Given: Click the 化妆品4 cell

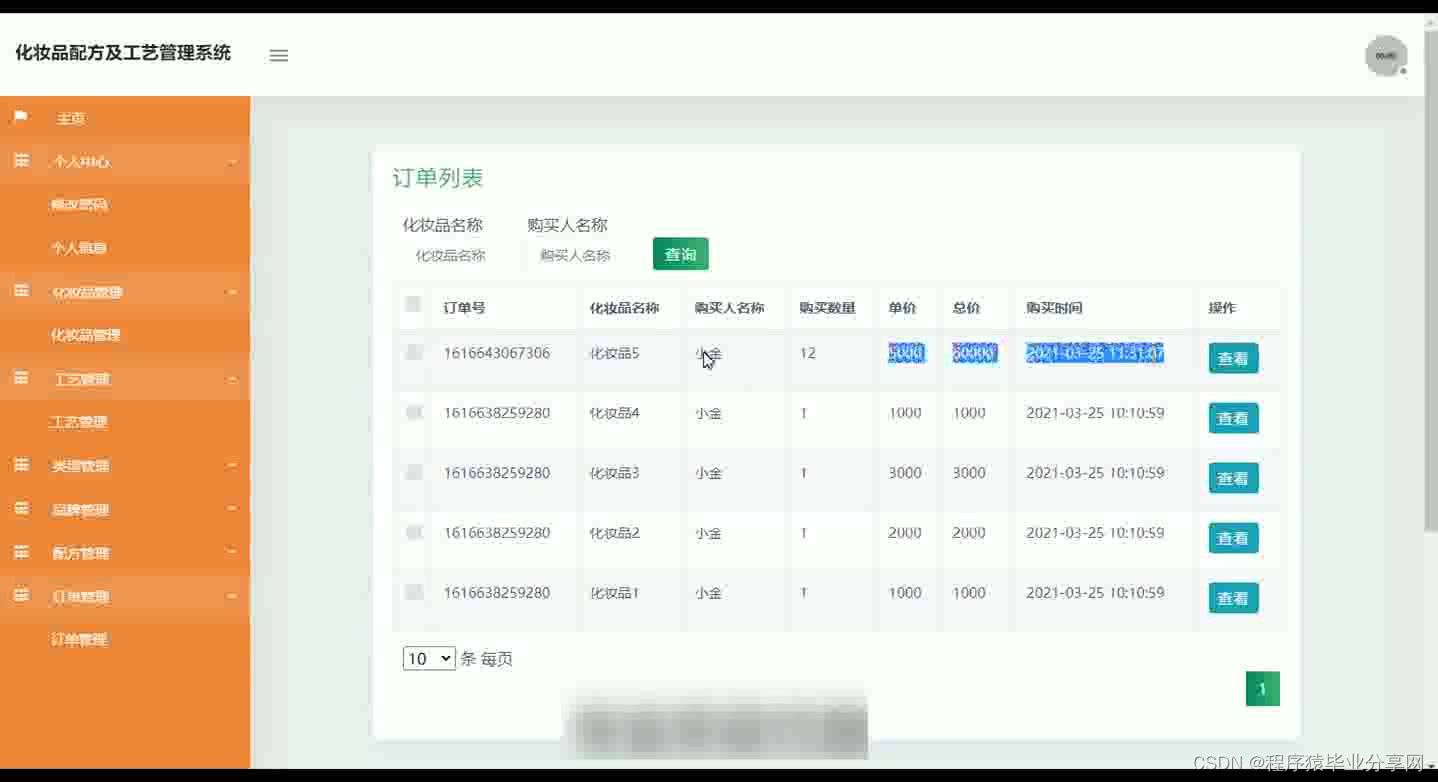Looking at the screenshot, I should [x=615, y=413].
